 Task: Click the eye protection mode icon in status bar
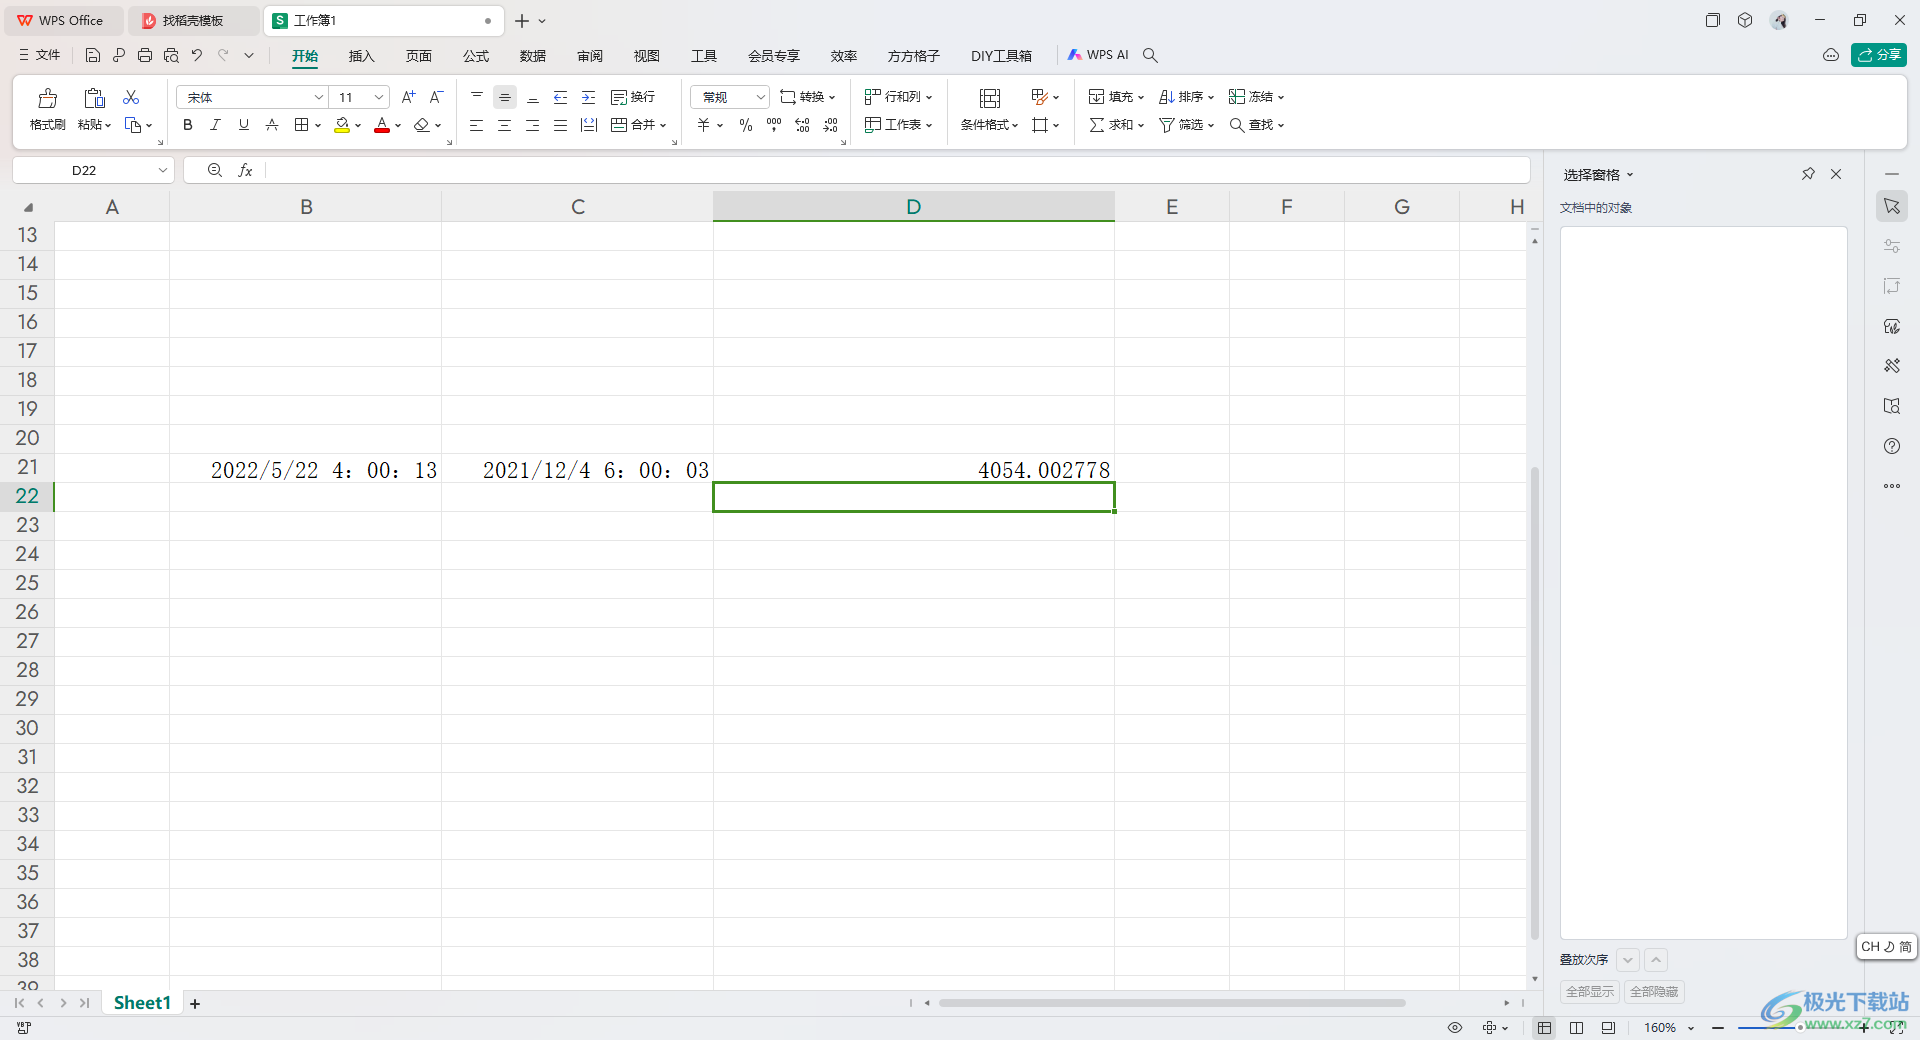[1455, 1028]
